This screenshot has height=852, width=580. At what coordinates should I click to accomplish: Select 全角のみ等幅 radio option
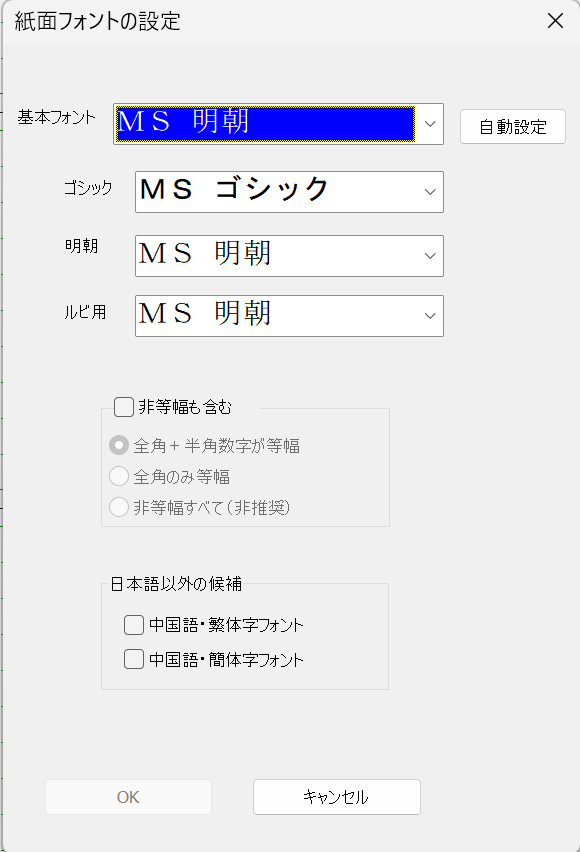(x=119, y=477)
